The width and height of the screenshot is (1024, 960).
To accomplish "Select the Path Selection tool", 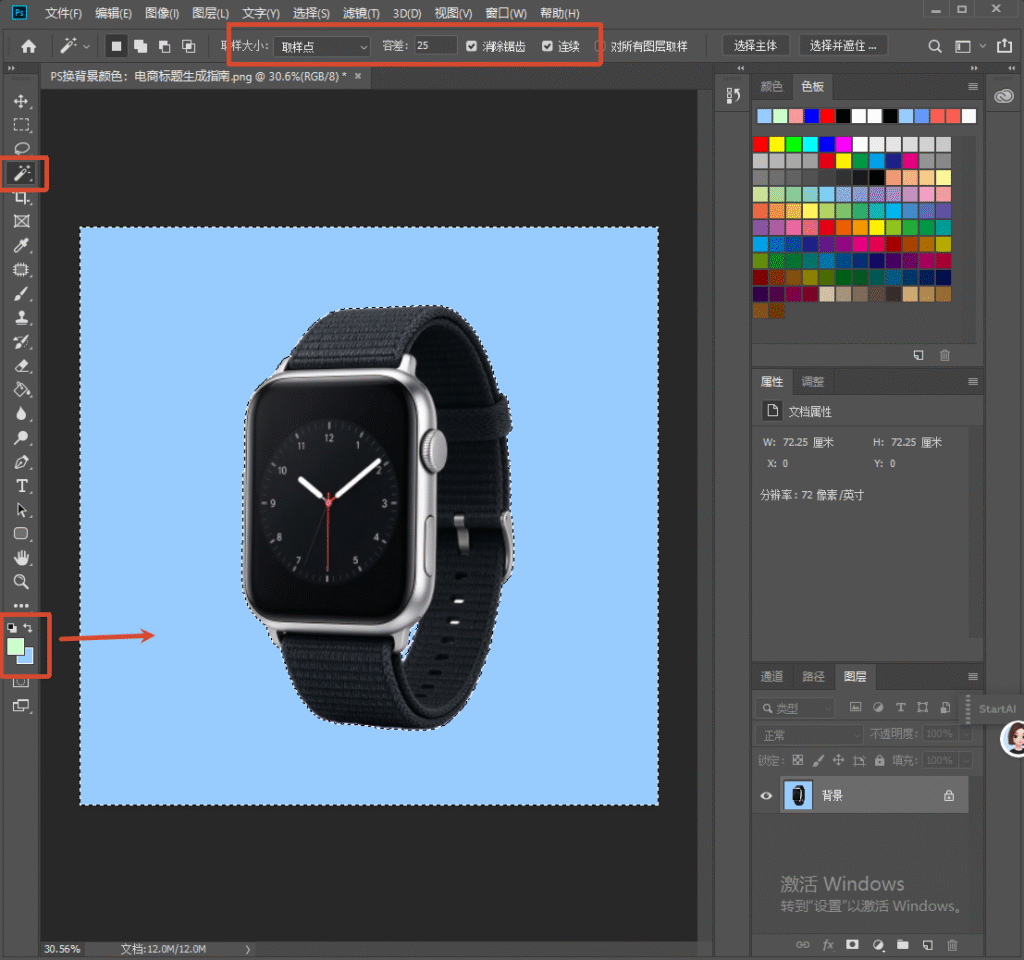I will tap(22, 510).
